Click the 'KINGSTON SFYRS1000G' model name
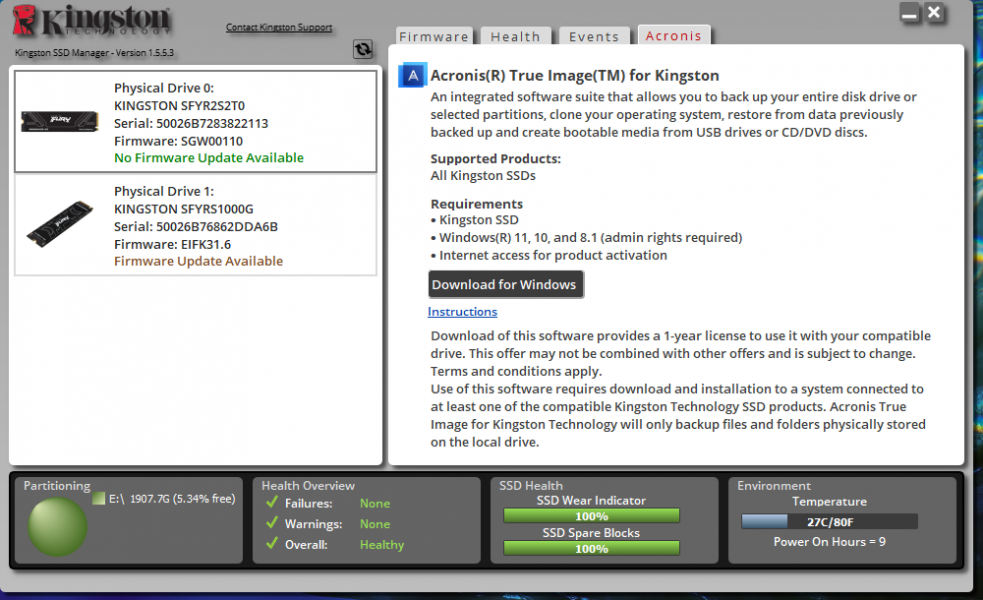Screen dimensions: 983x600 (184, 209)
